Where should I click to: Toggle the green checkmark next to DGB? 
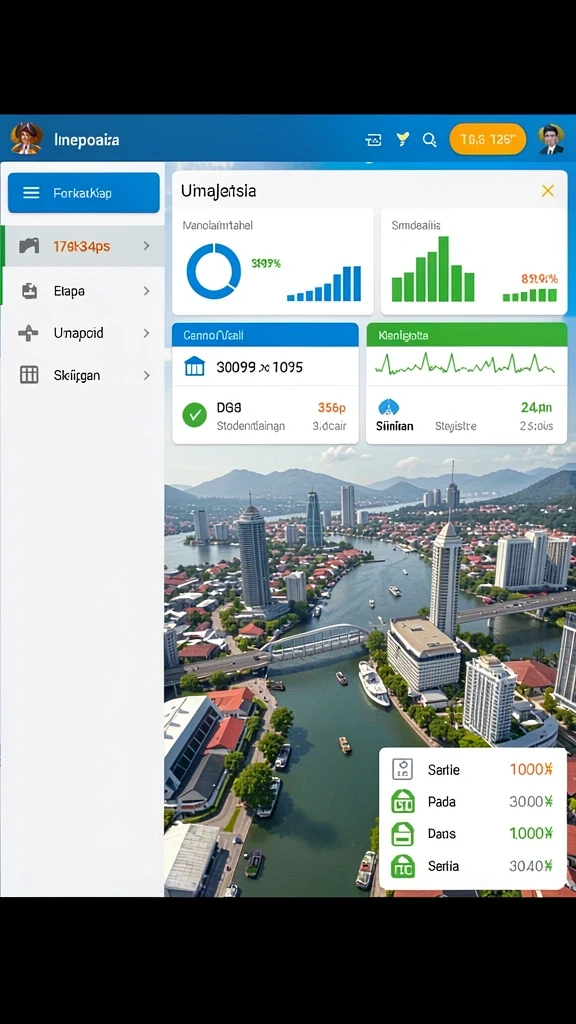pos(195,415)
